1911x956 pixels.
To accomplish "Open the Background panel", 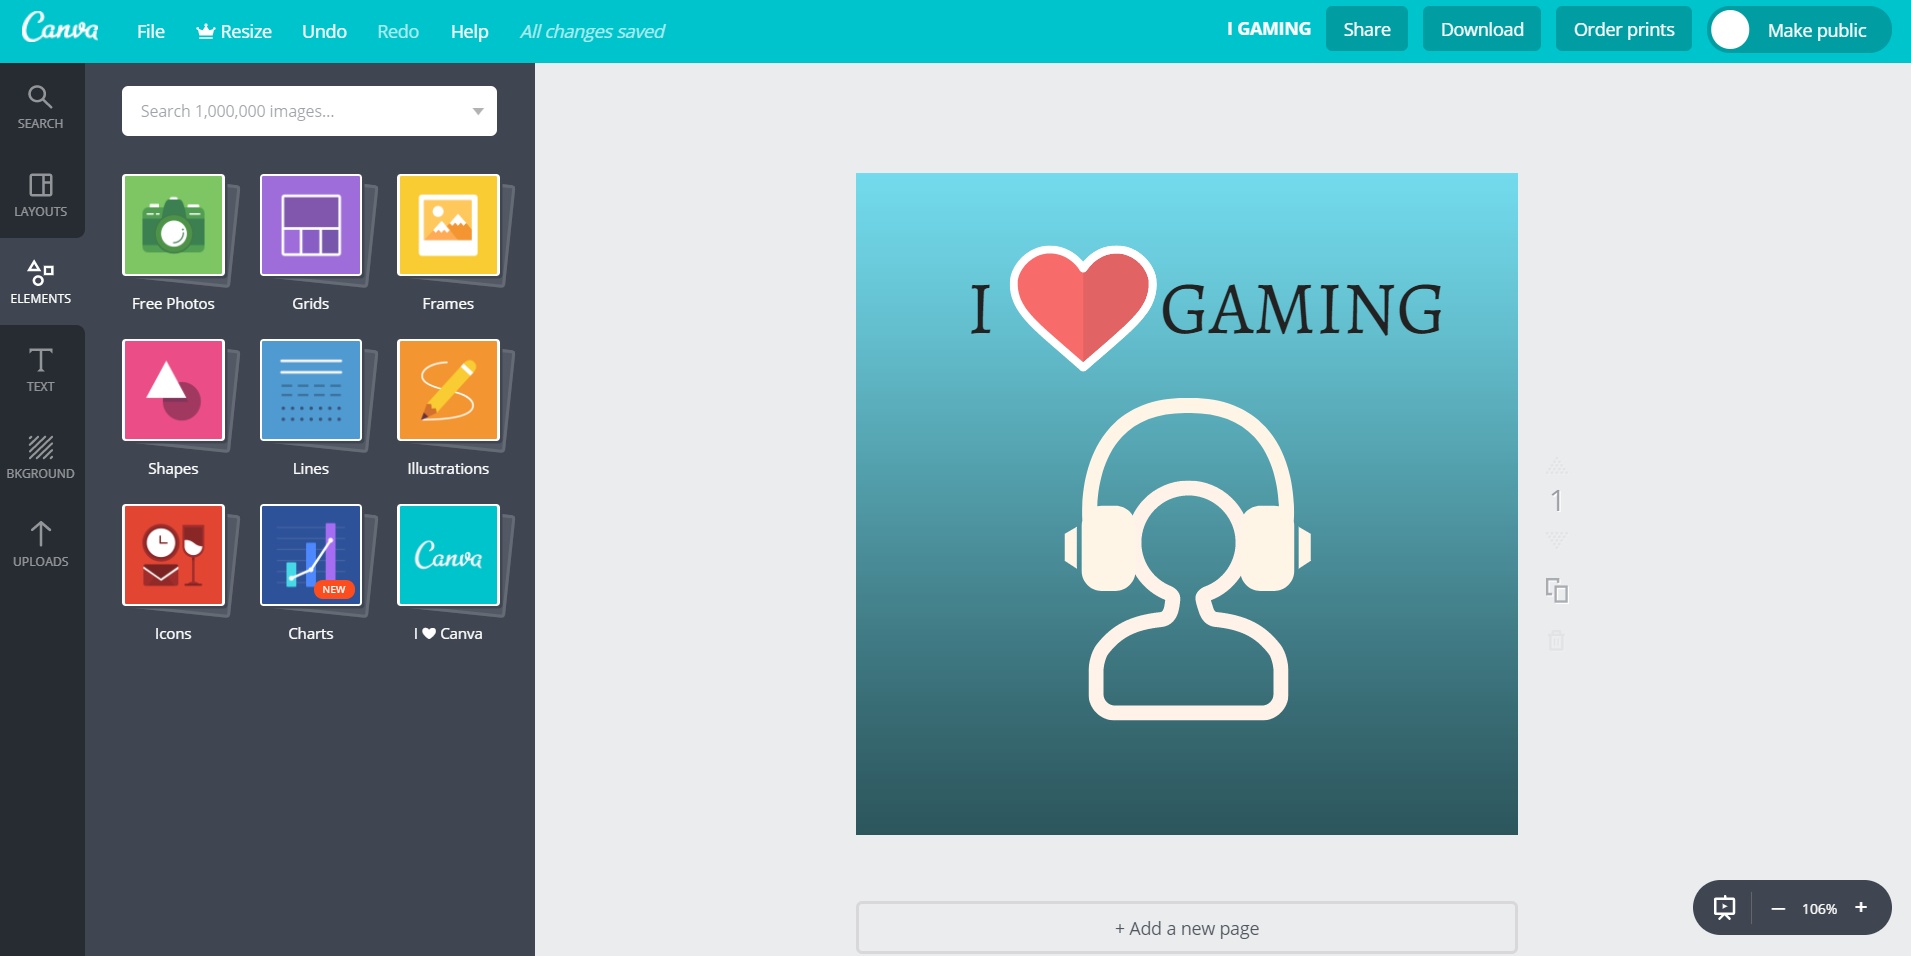I will tap(40, 456).
